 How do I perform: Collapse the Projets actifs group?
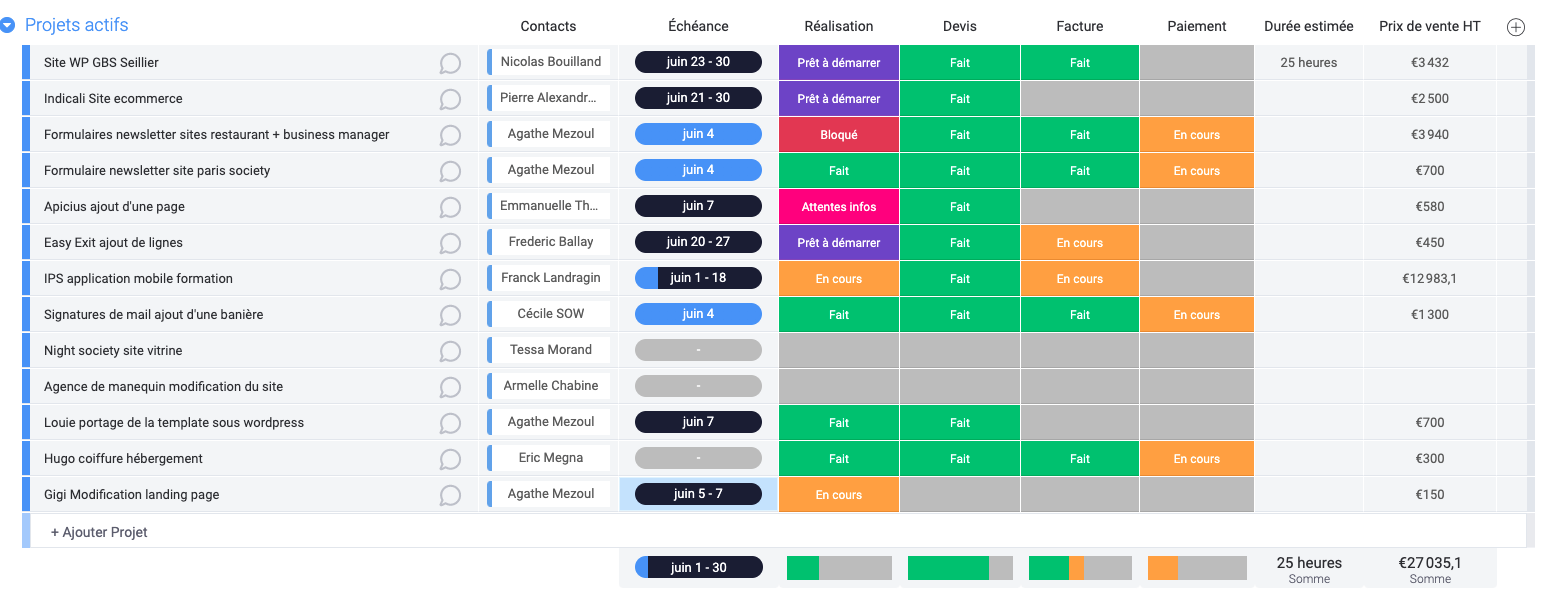[x=8, y=26]
